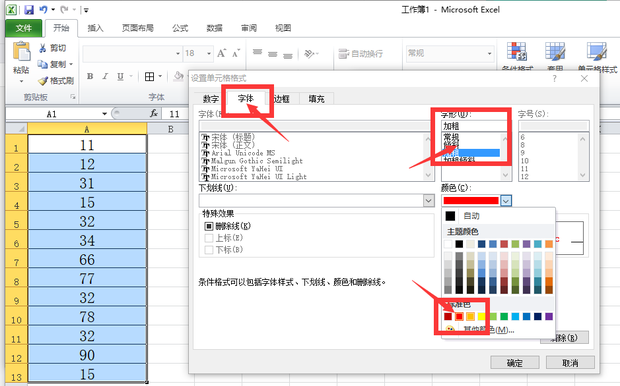Click the Copy (复制) icon
This screenshot has width=620, height=386.
(x=43, y=64)
